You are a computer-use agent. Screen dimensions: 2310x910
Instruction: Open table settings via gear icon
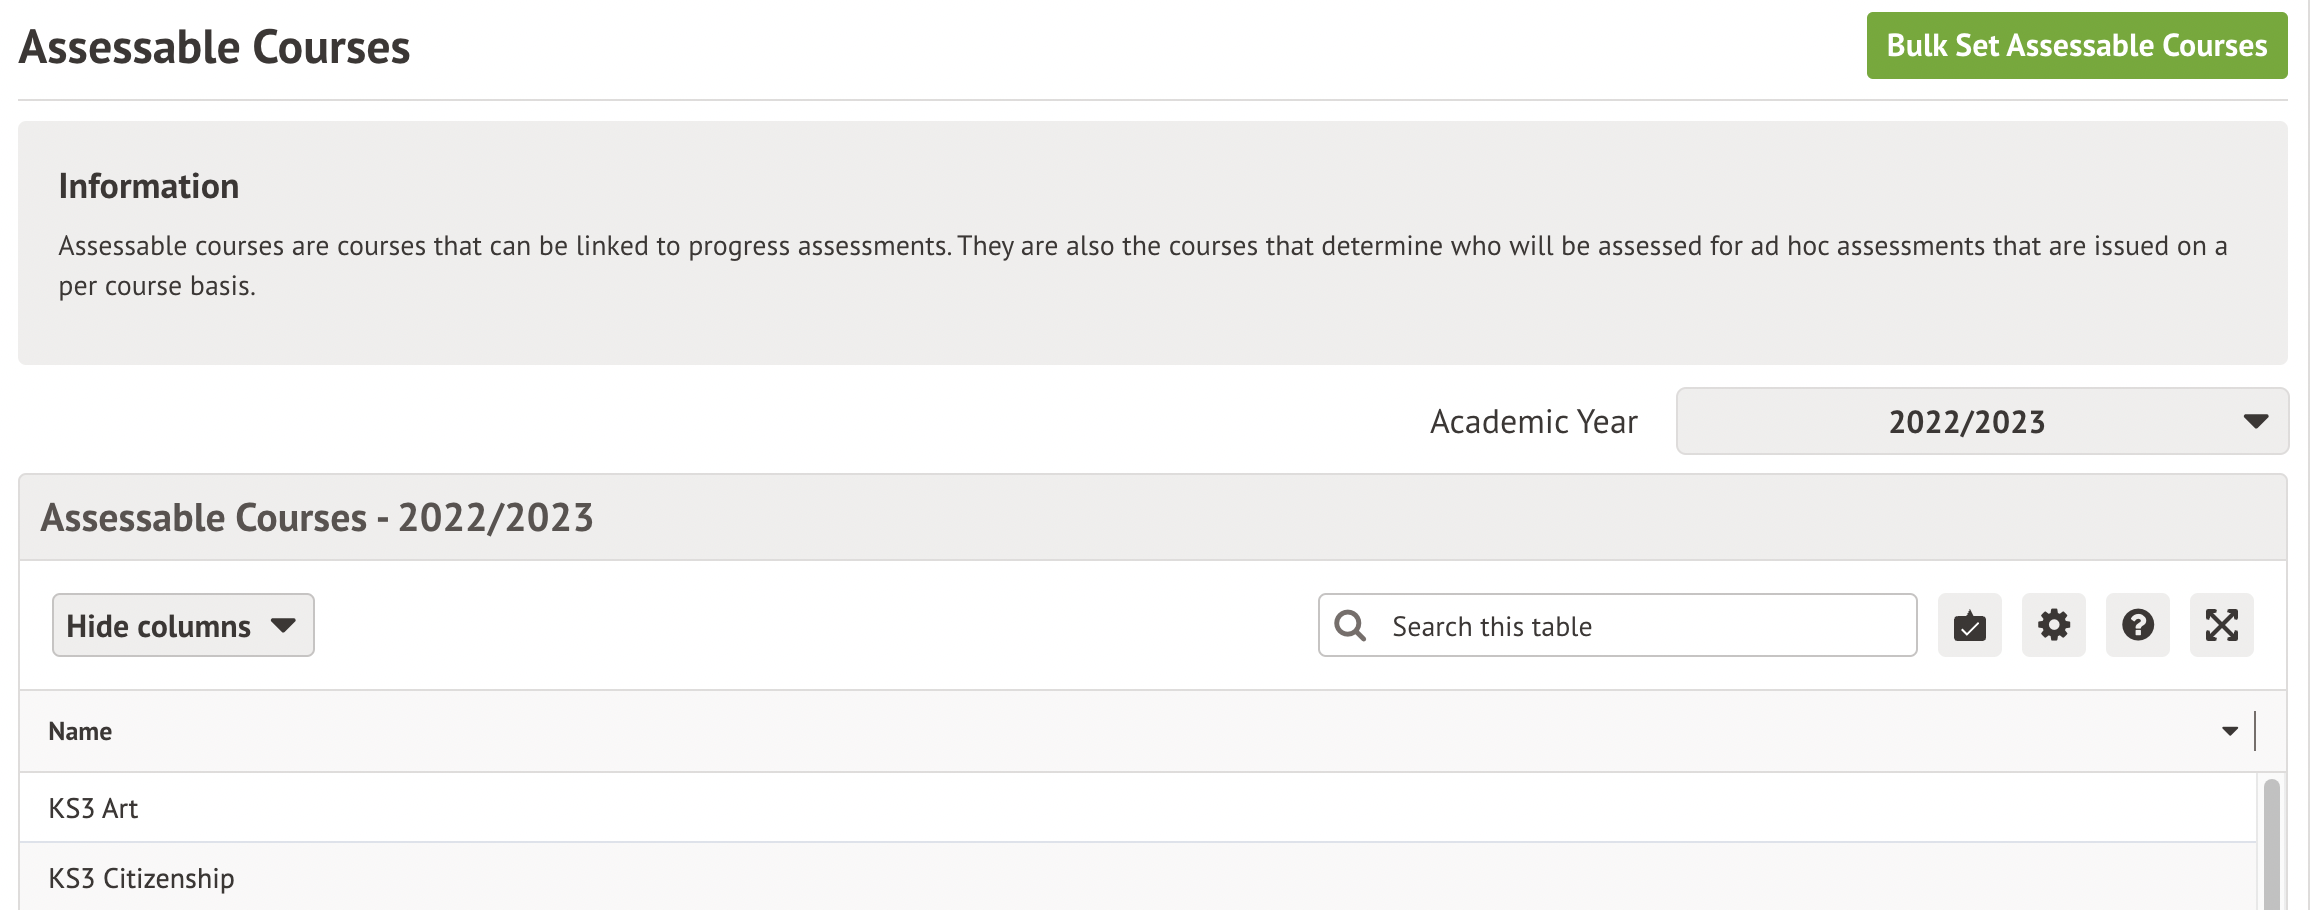2053,626
